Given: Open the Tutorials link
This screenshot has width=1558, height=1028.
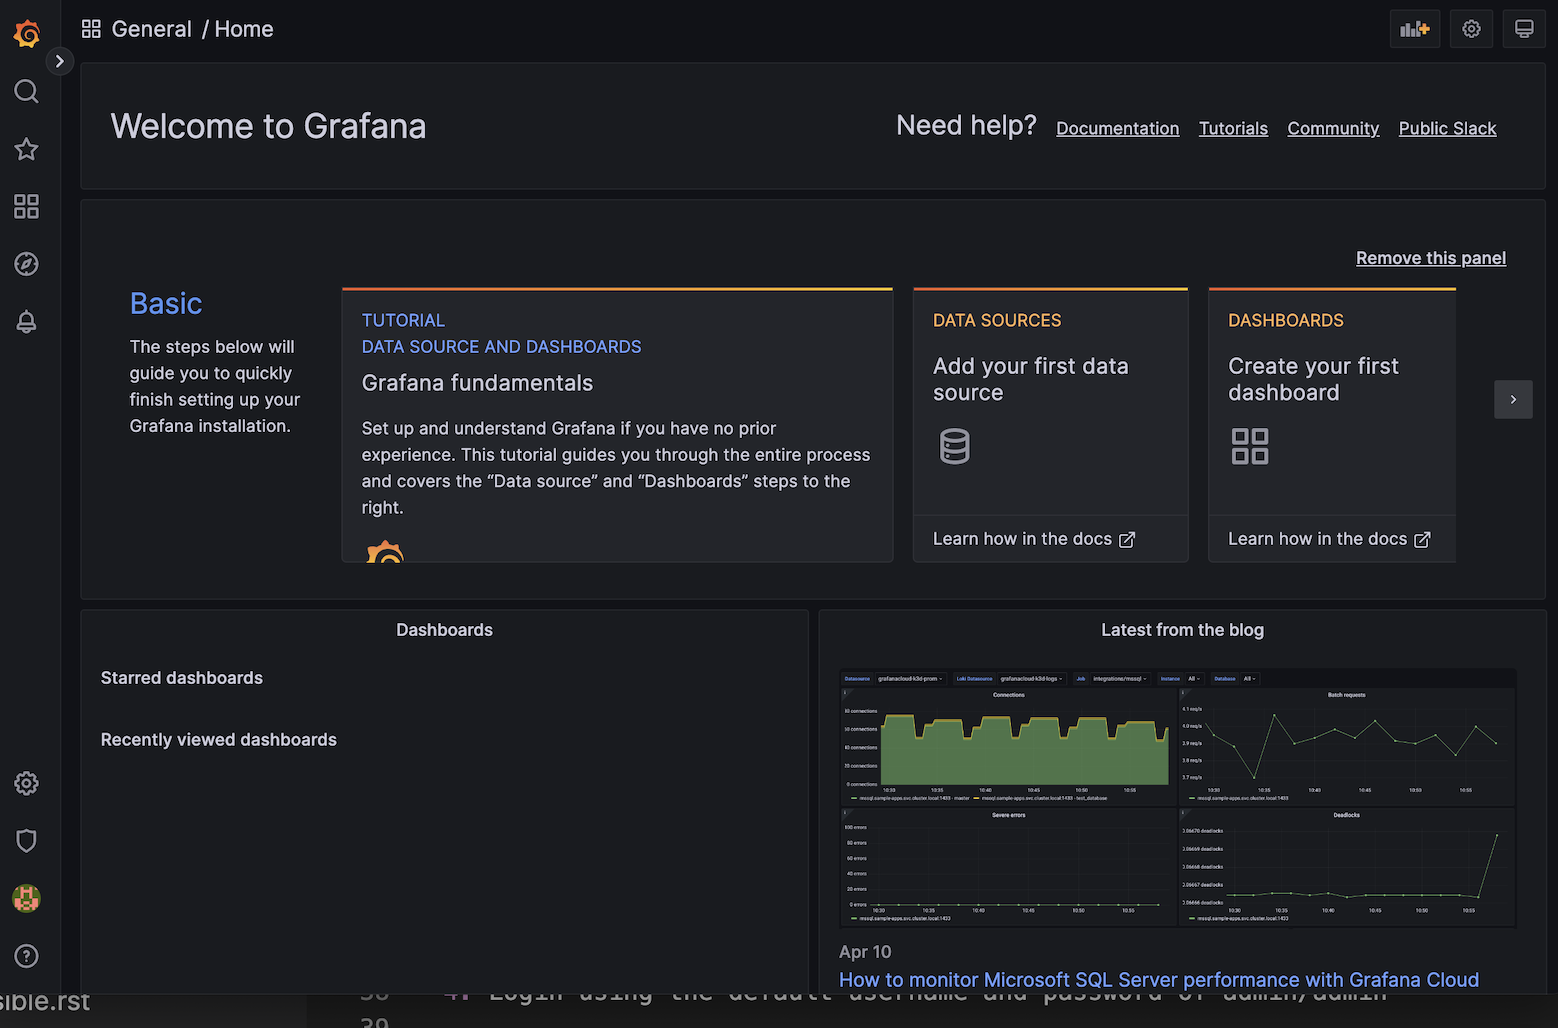Looking at the screenshot, I should [x=1233, y=128].
